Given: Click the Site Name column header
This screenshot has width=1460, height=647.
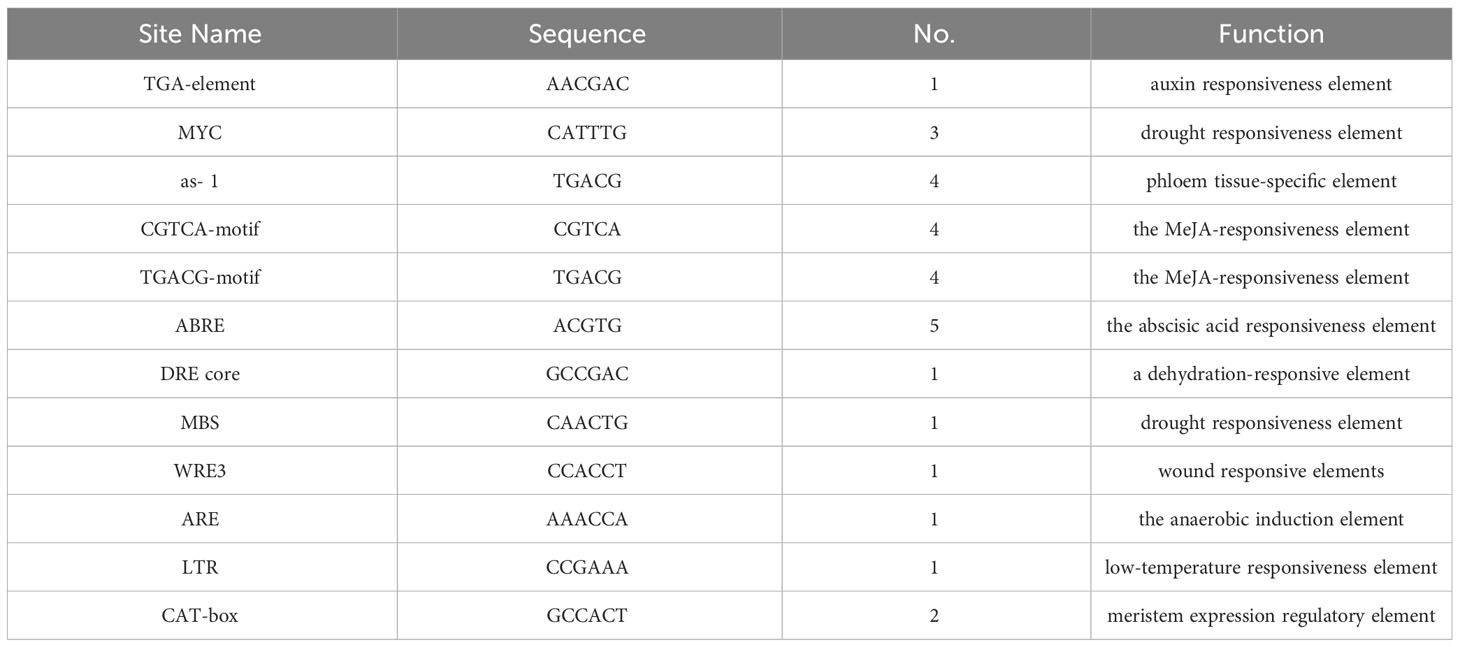Looking at the screenshot, I should click(x=200, y=34).
